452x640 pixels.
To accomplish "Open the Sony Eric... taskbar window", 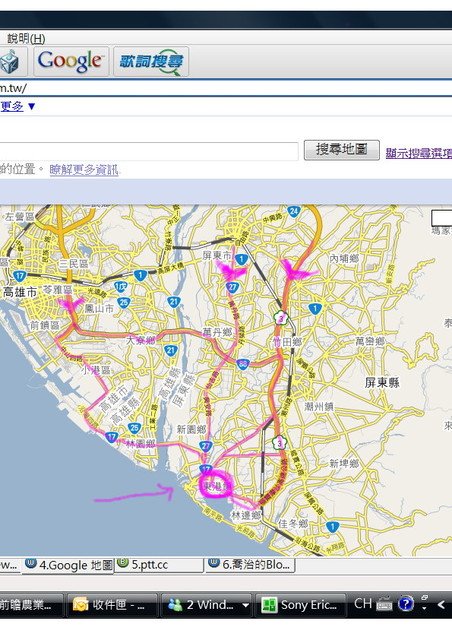I will coord(300,604).
